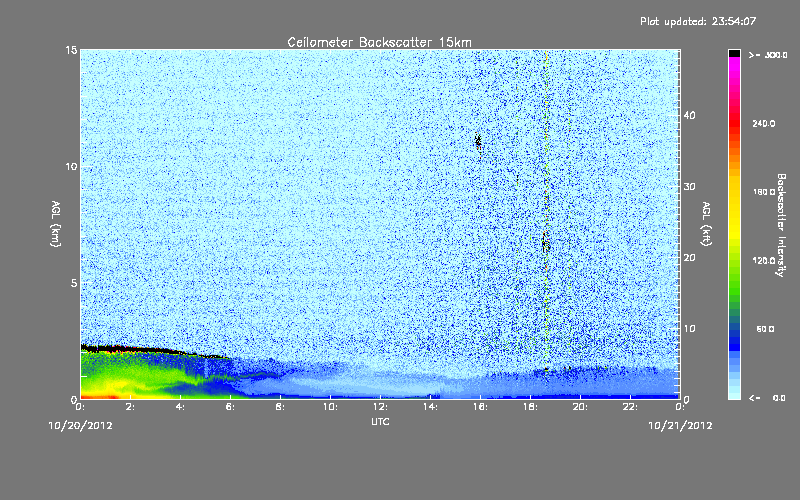This screenshot has height=500, width=800.
Task: Click the "120.0" colorbar value
Action: [x=764, y=260]
